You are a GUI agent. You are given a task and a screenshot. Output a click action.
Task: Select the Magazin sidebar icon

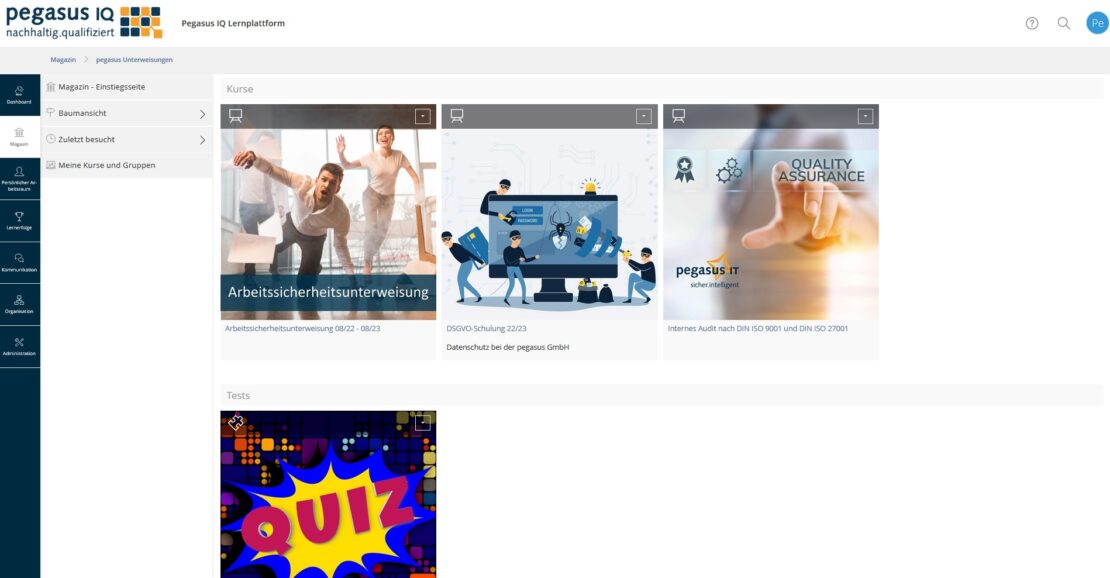click(20, 137)
